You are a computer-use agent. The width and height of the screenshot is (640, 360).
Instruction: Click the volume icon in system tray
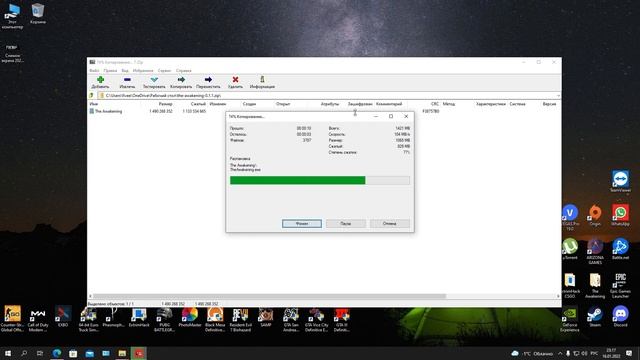pos(584,353)
